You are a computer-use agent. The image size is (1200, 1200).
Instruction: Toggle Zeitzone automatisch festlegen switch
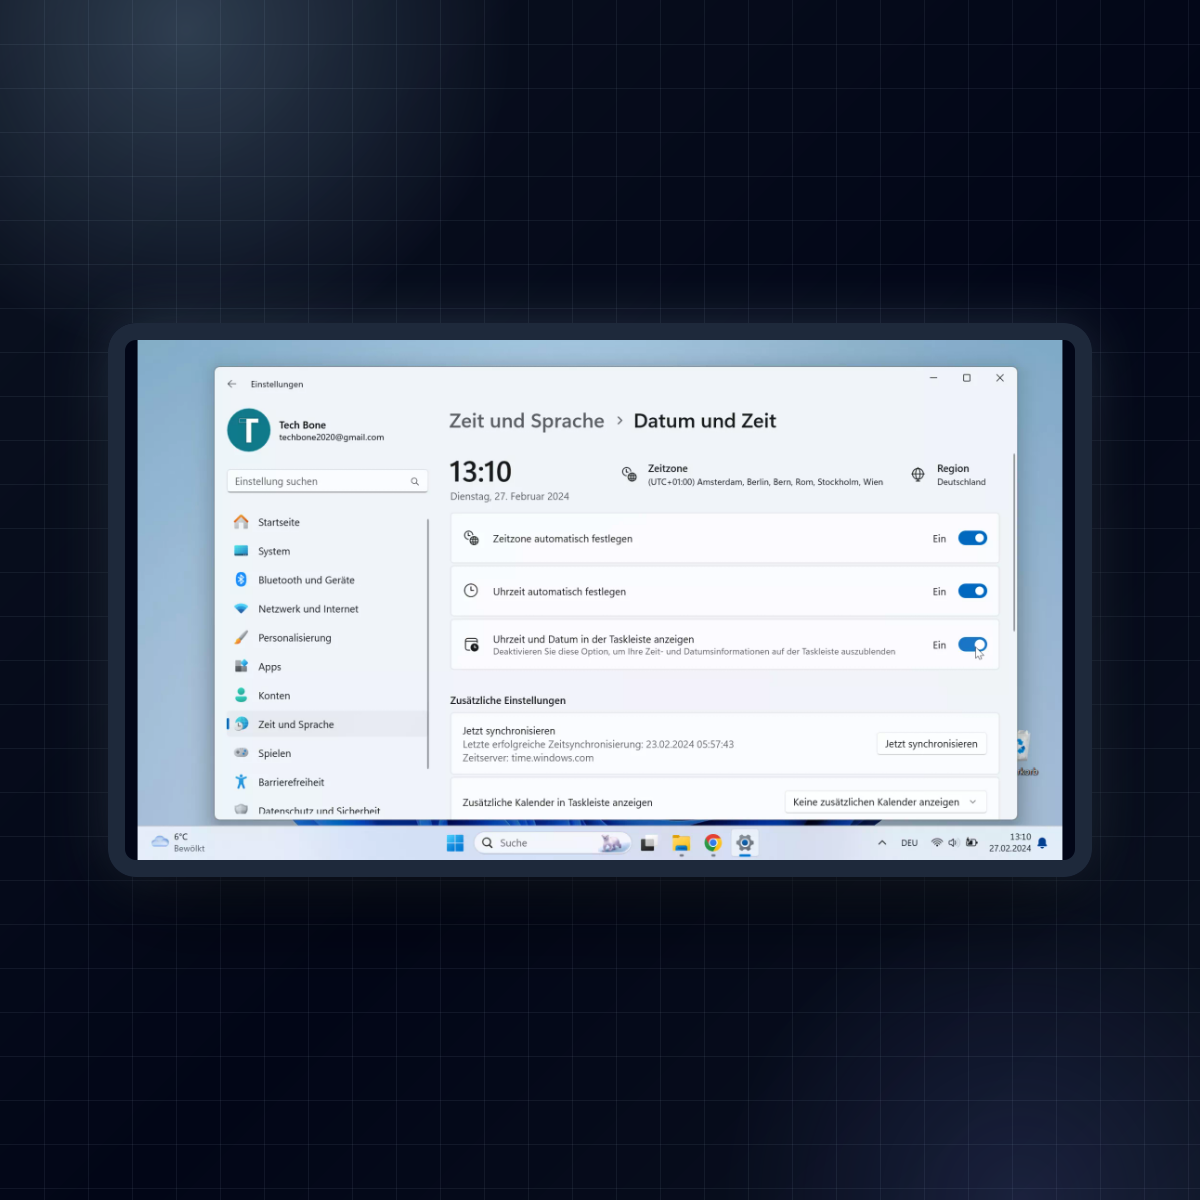(973, 538)
